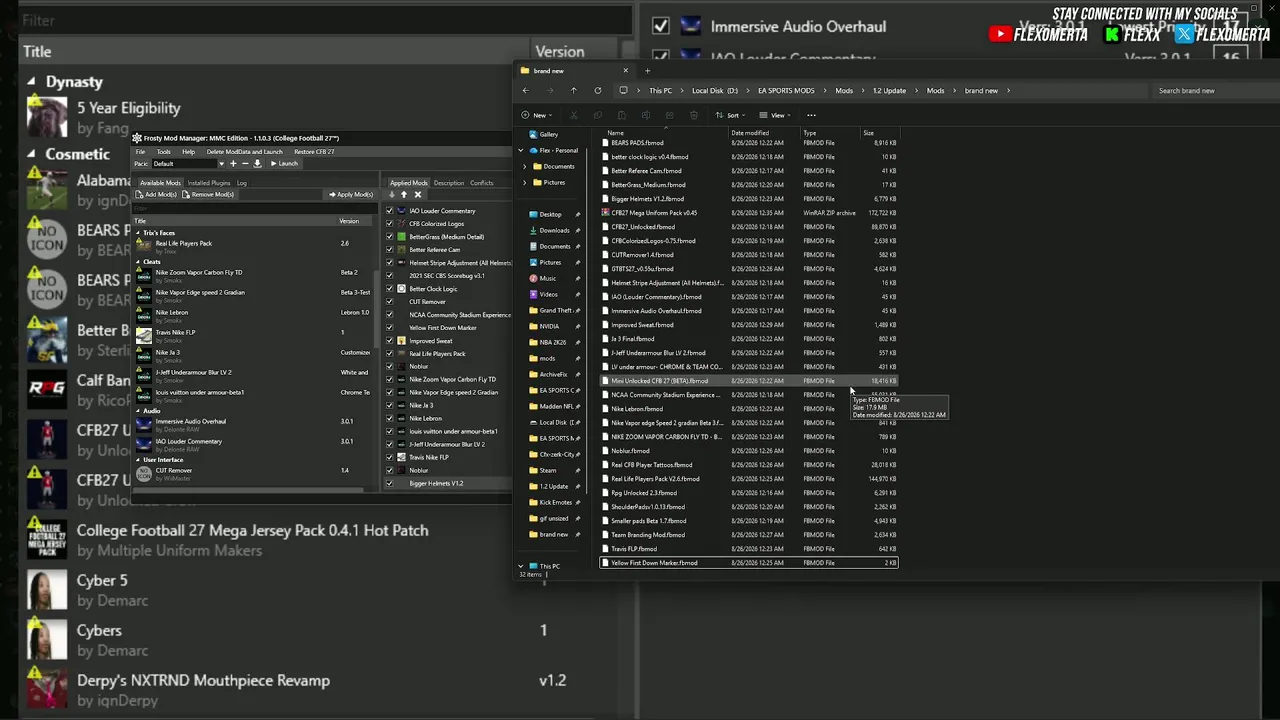Image resolution: width=1280 pixels, height=720 pixels.
Task: Collapse the User Interface category
Action: pos(138,460)
